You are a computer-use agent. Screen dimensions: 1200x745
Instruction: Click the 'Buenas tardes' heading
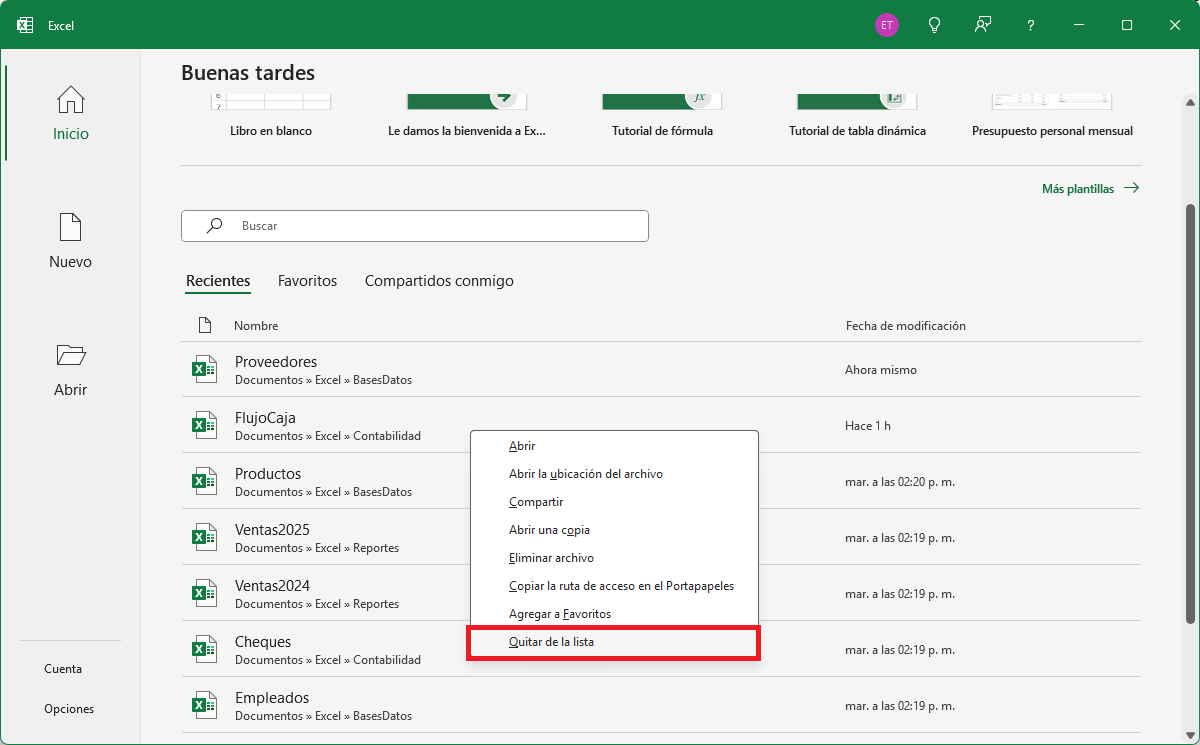tap(248, 73)
